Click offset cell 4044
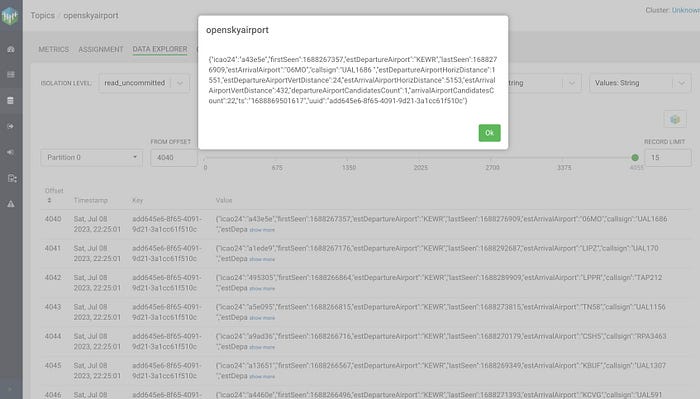Viewport: 700px width, 399px height. pos(53,336)
